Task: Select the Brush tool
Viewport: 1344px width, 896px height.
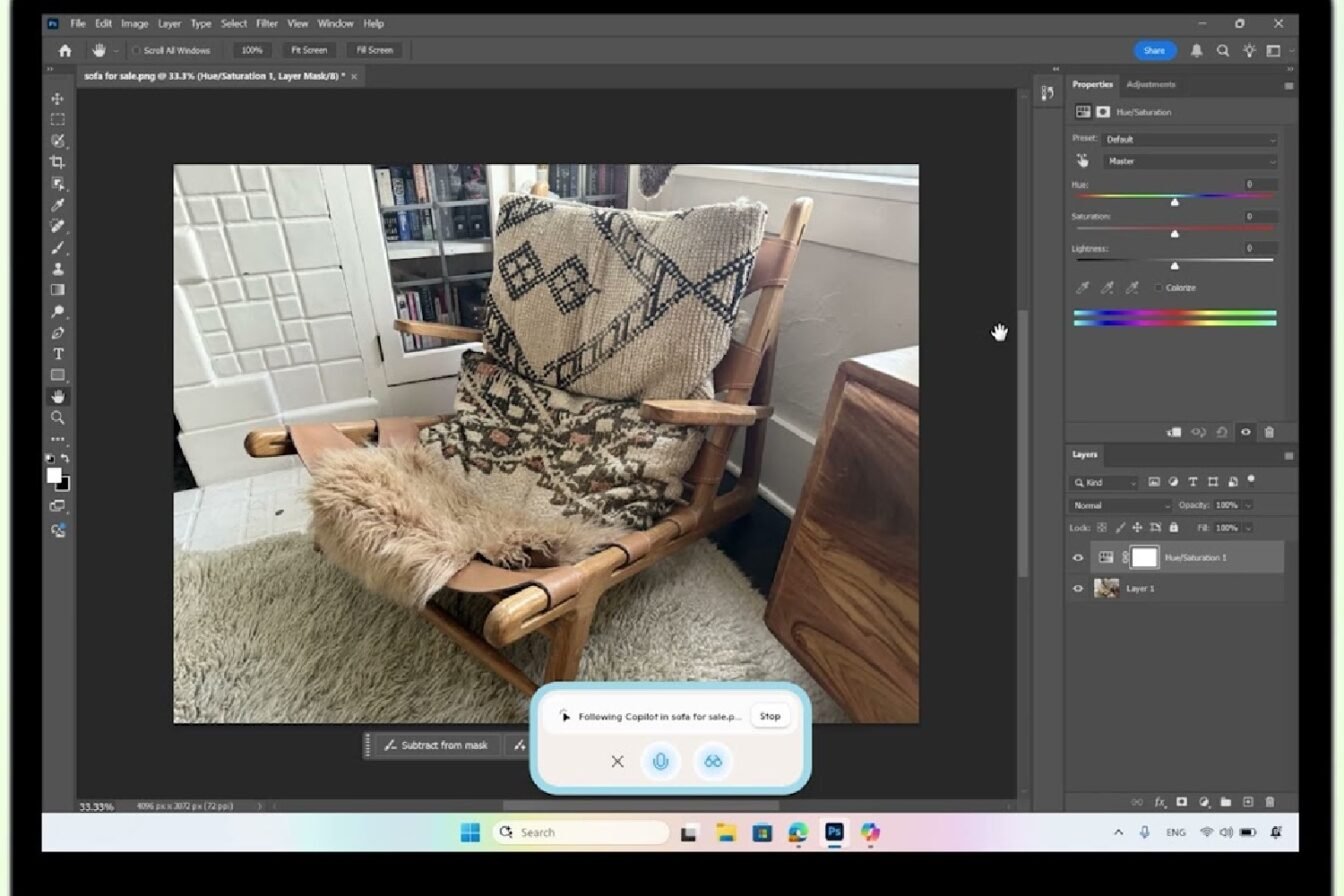Action: (58, 247)
